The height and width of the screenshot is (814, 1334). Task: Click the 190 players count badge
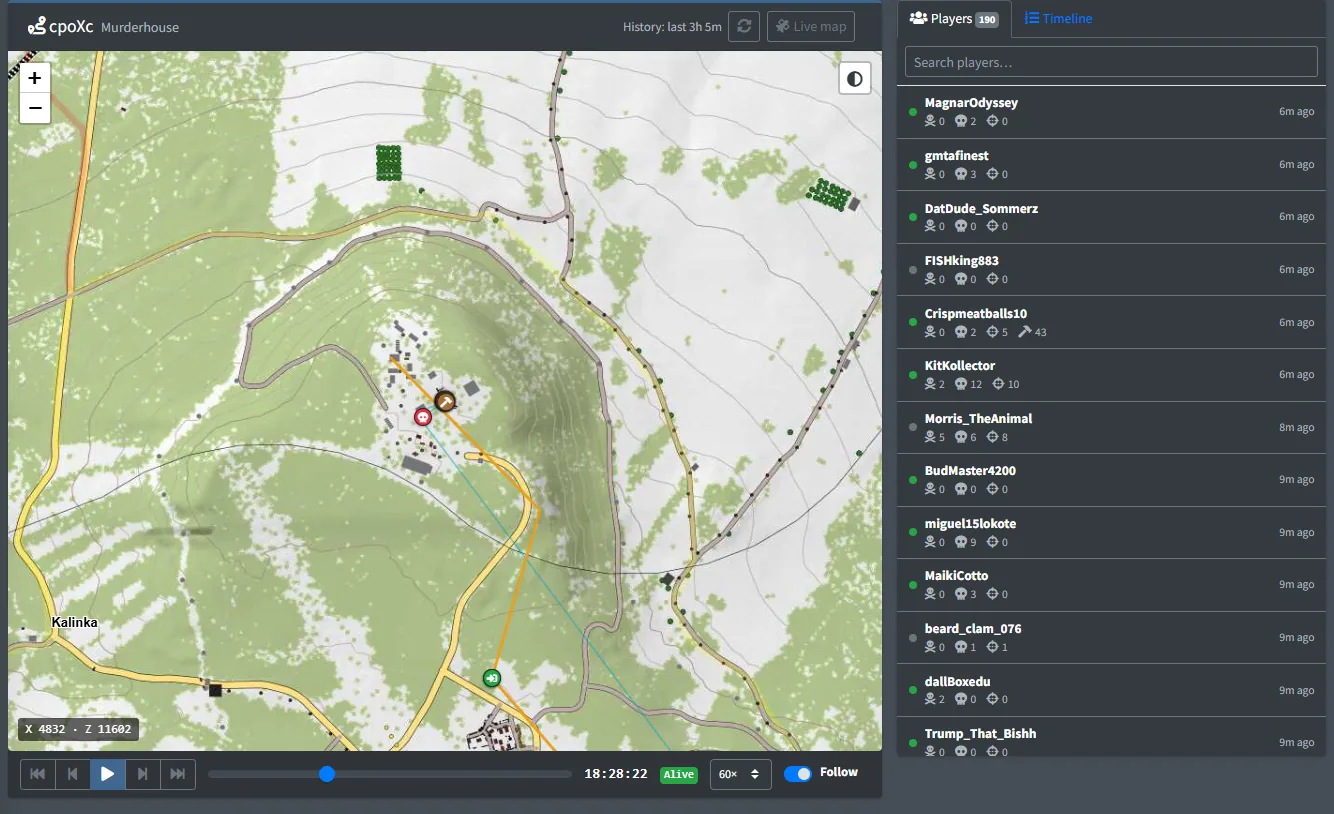pyautogui.click(x=987, y=20)
